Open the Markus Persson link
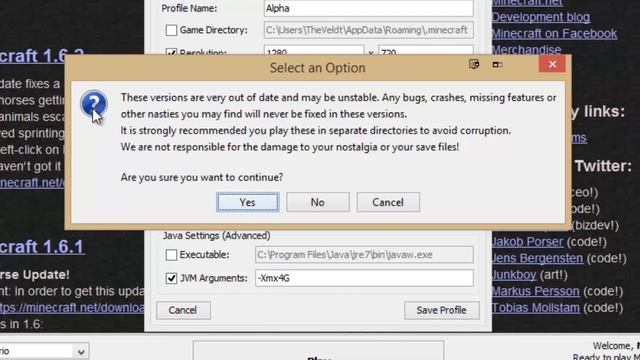Viewport: 640px width, 360px height. pos(535,291)
